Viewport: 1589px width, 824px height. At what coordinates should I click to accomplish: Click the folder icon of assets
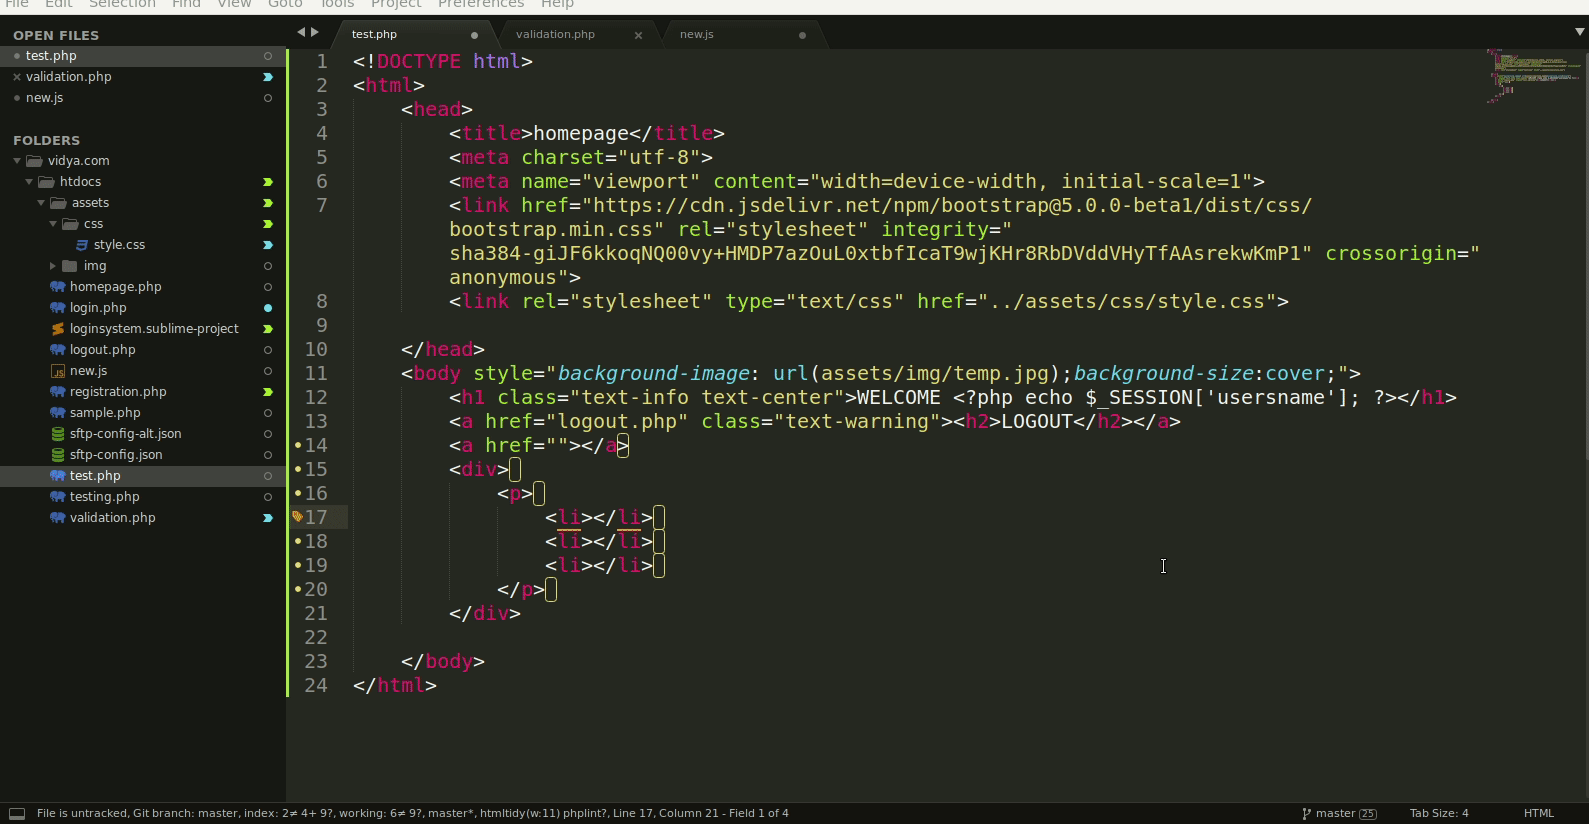point(58,203)
